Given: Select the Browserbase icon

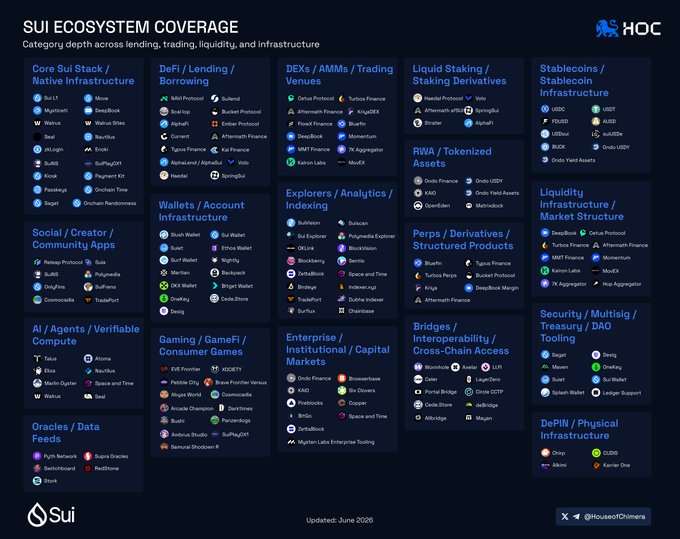Looking at the screenshot, I should [x=342, y=378].
